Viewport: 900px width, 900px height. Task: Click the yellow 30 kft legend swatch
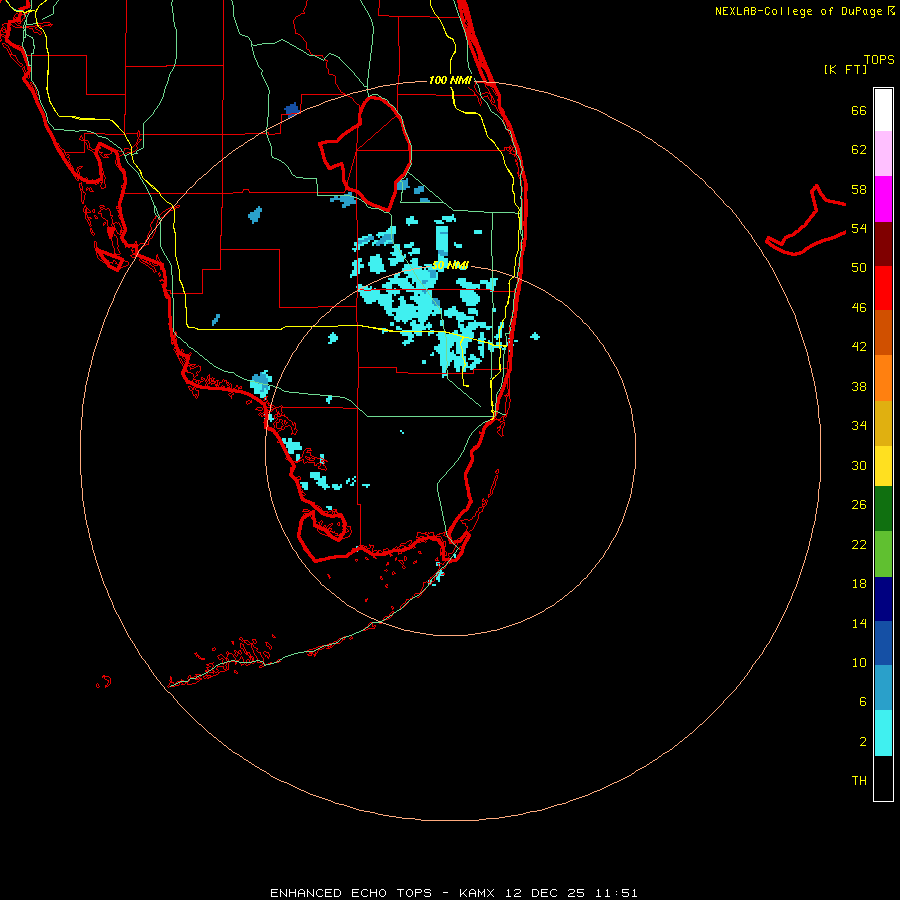pyautogui.click(x=883, y=466)
